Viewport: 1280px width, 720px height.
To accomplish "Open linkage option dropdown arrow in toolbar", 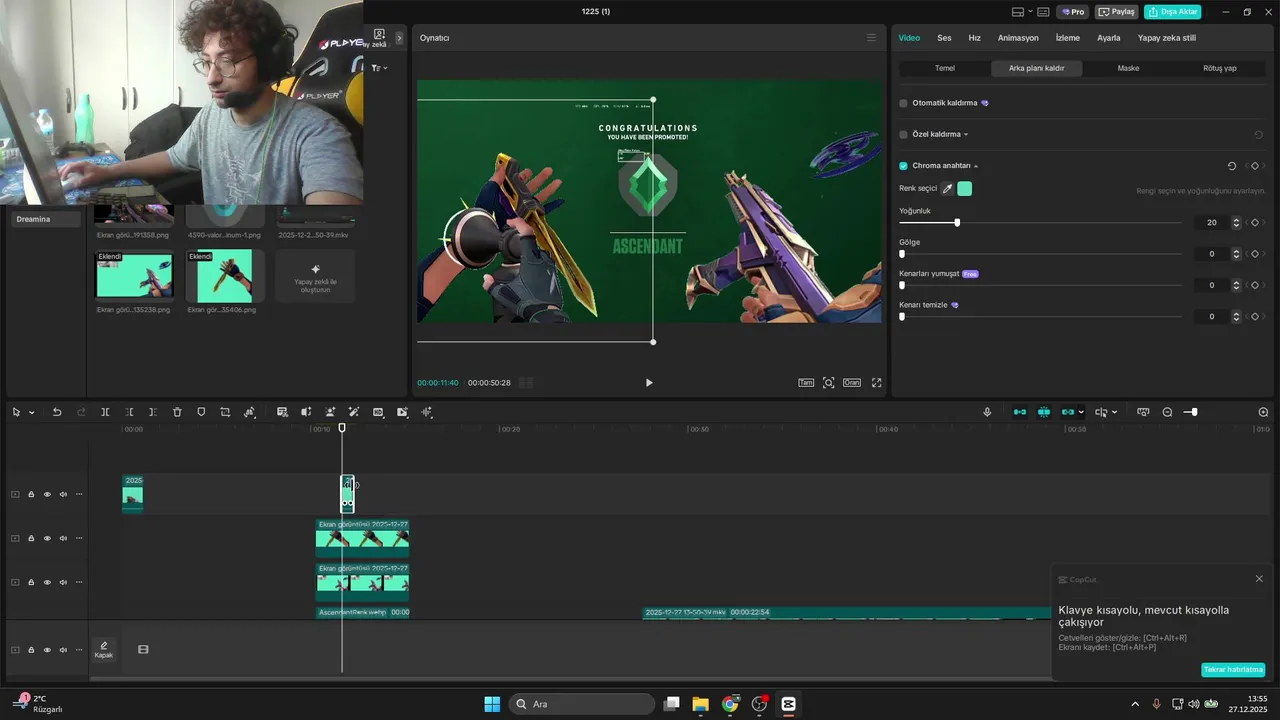I will click(1081, 412).
